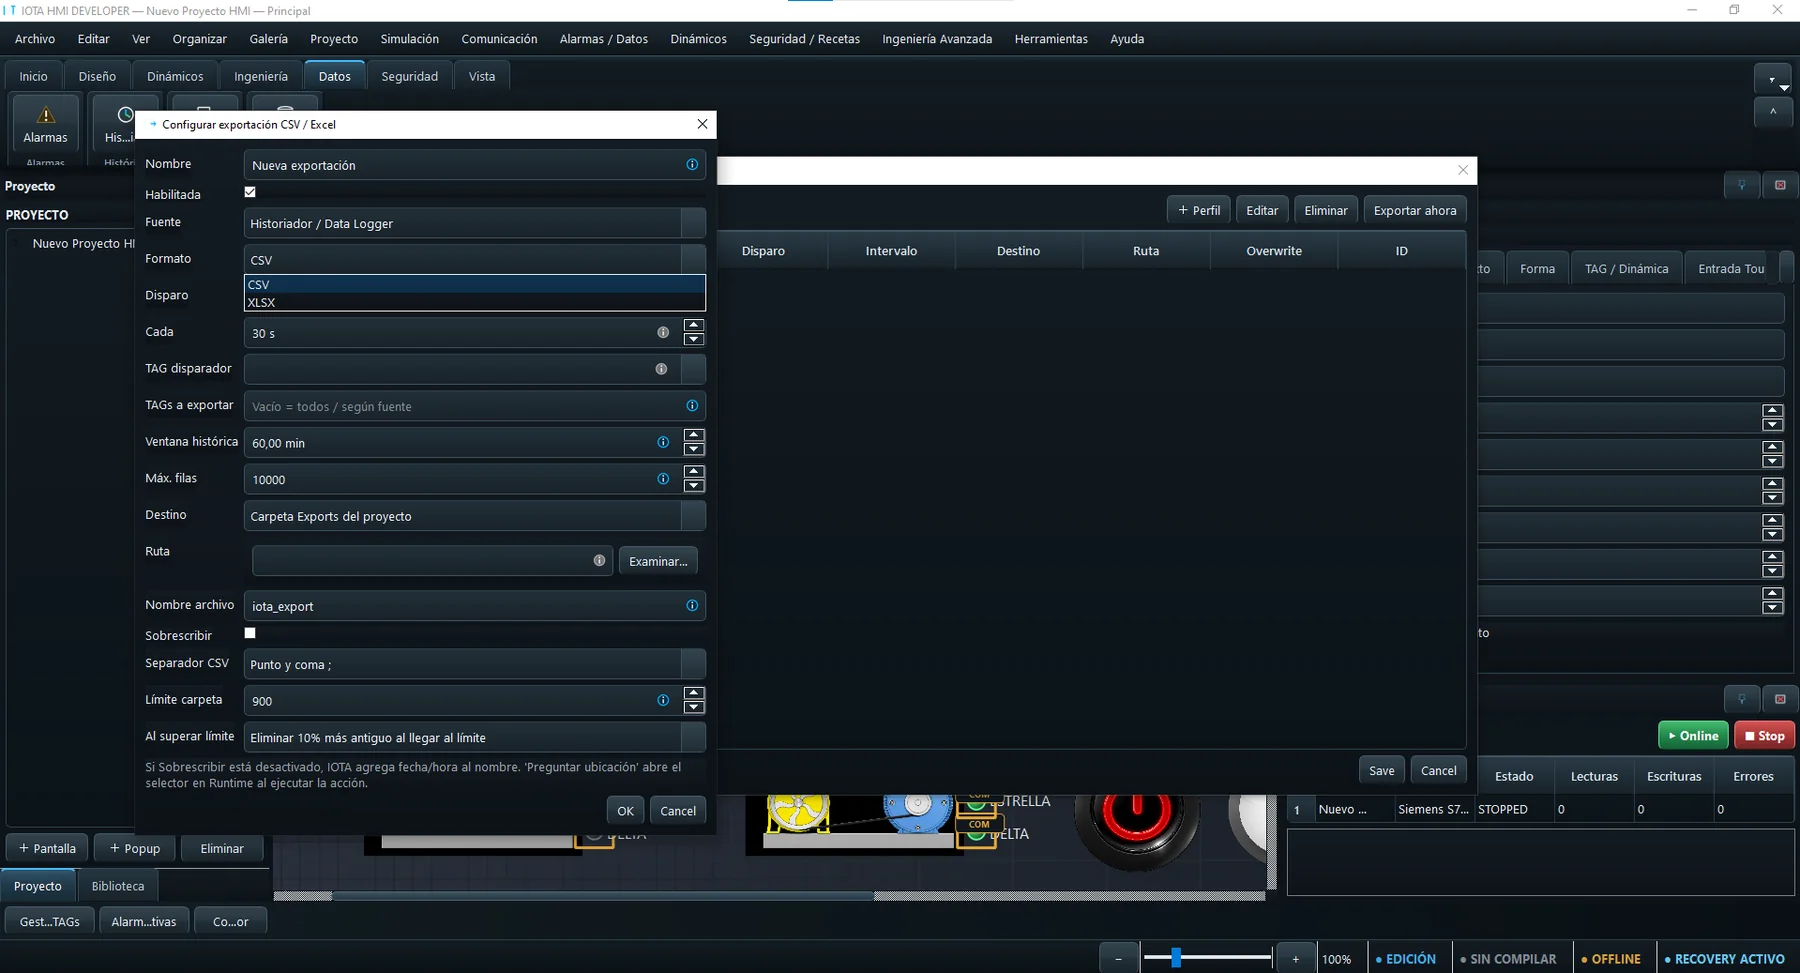Show Ventana histórica info tooltip icon
Screen dimensions: 1800x973
pyautogui.click(x=663, y=443)
